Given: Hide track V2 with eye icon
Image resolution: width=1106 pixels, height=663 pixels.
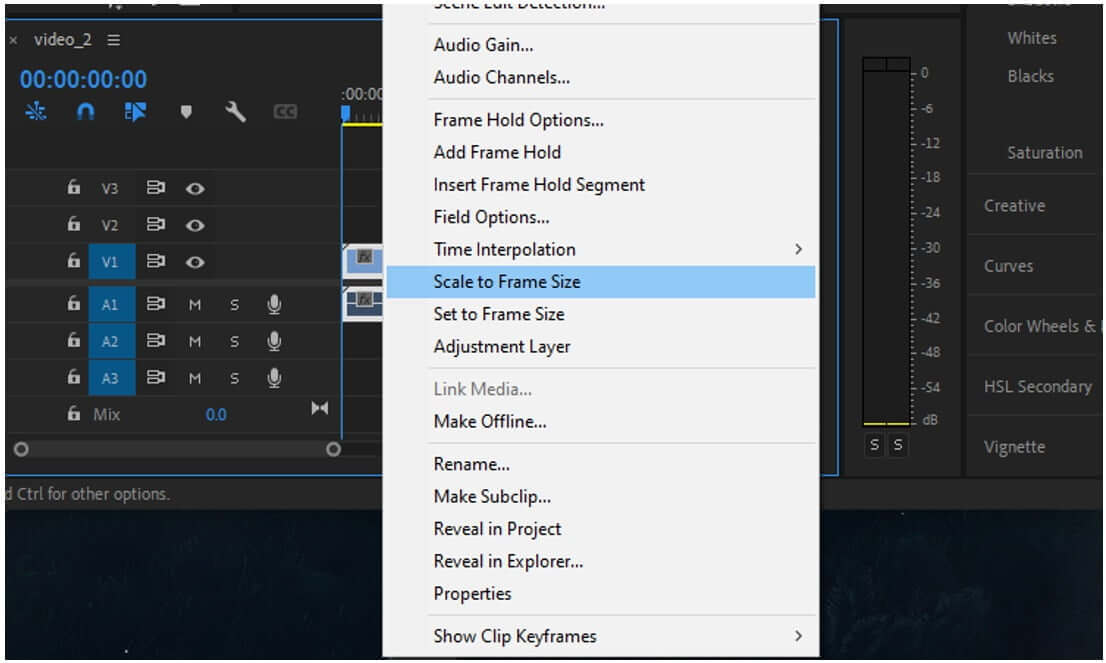Looking at the screenshot, I should pyautogui.click(x=195, y=225).
